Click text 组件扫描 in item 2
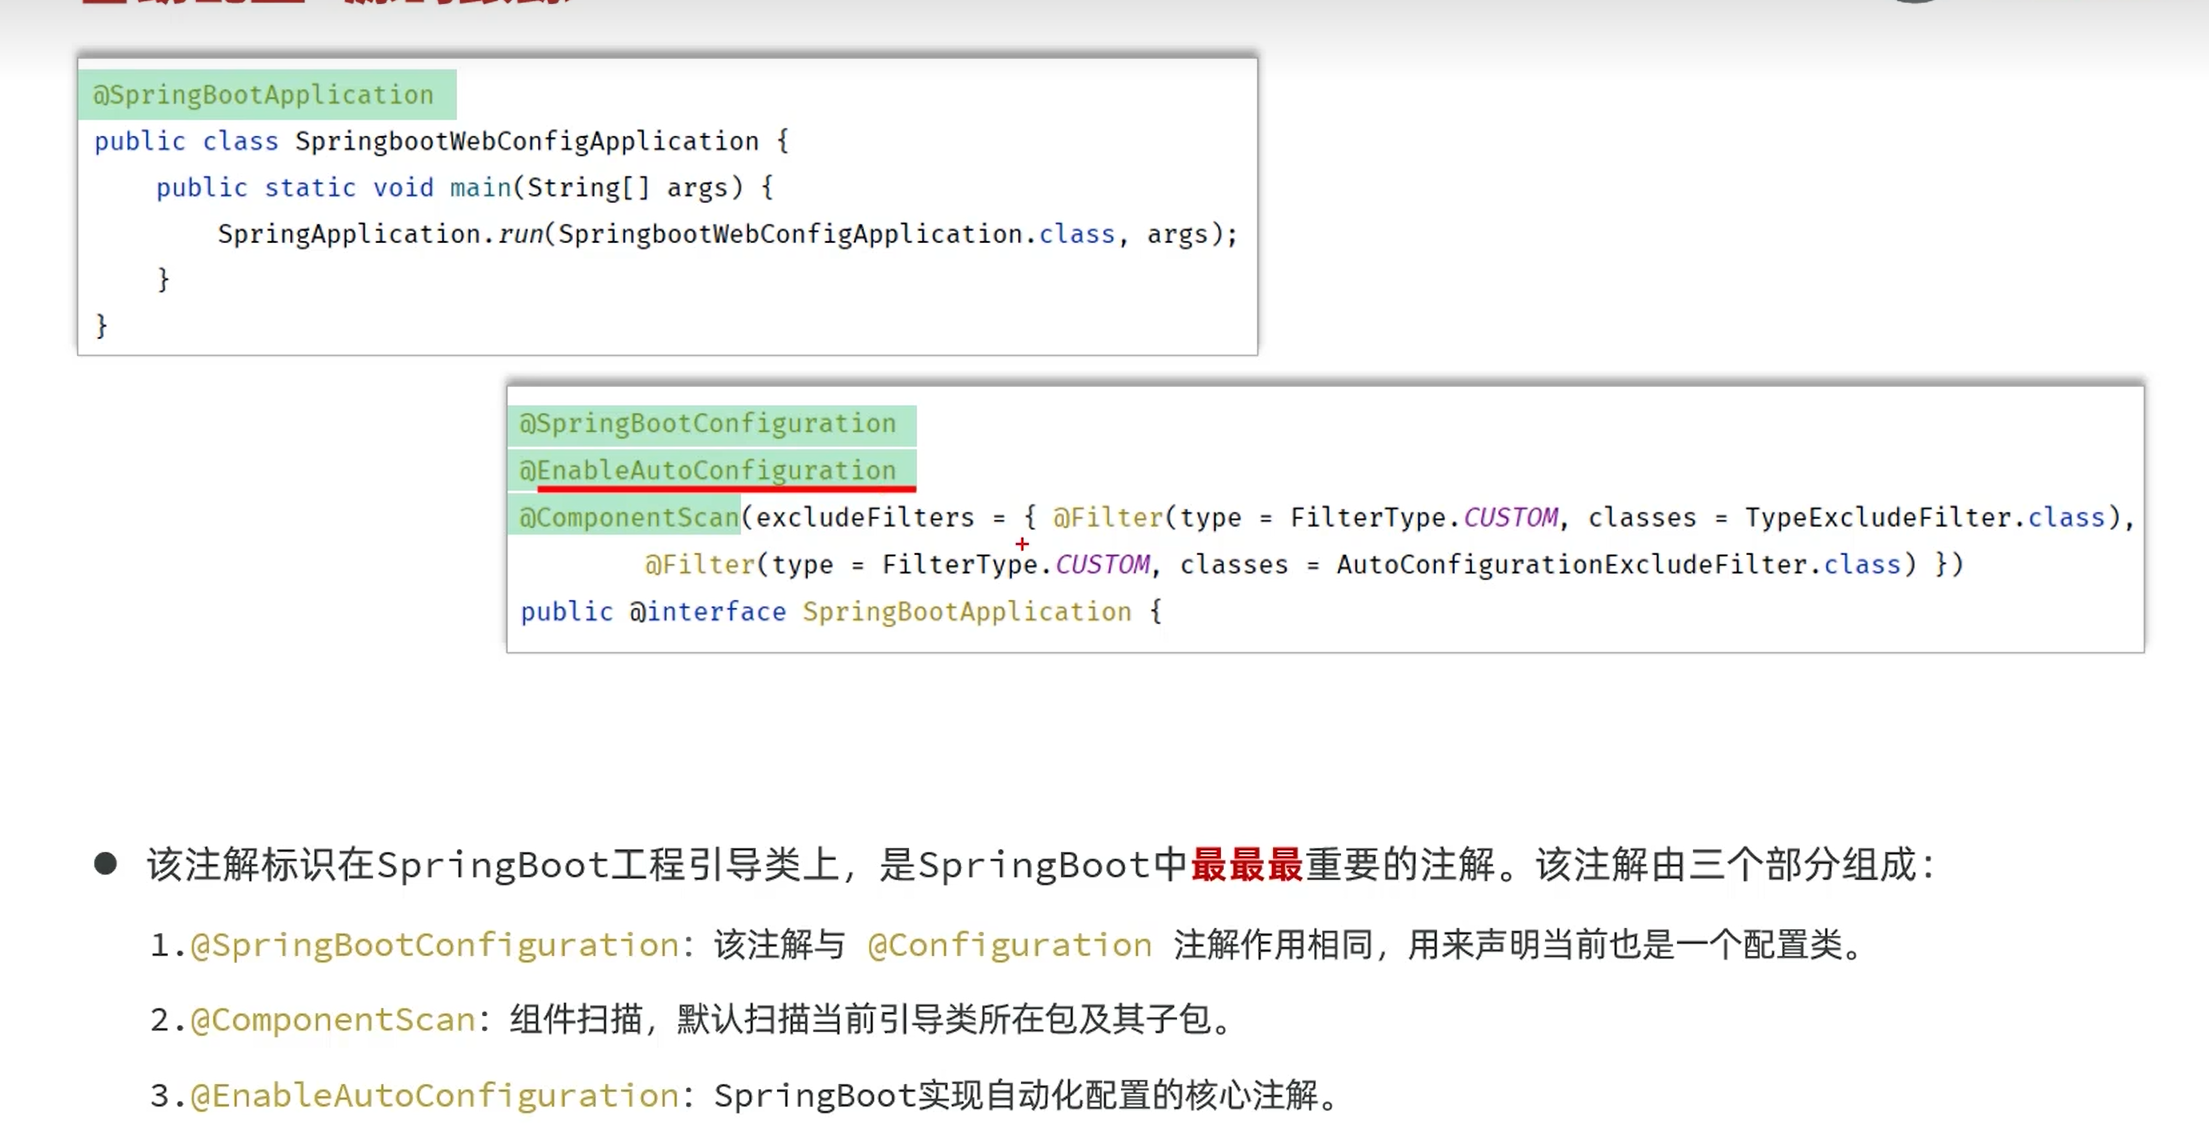 pos(576,1020)
